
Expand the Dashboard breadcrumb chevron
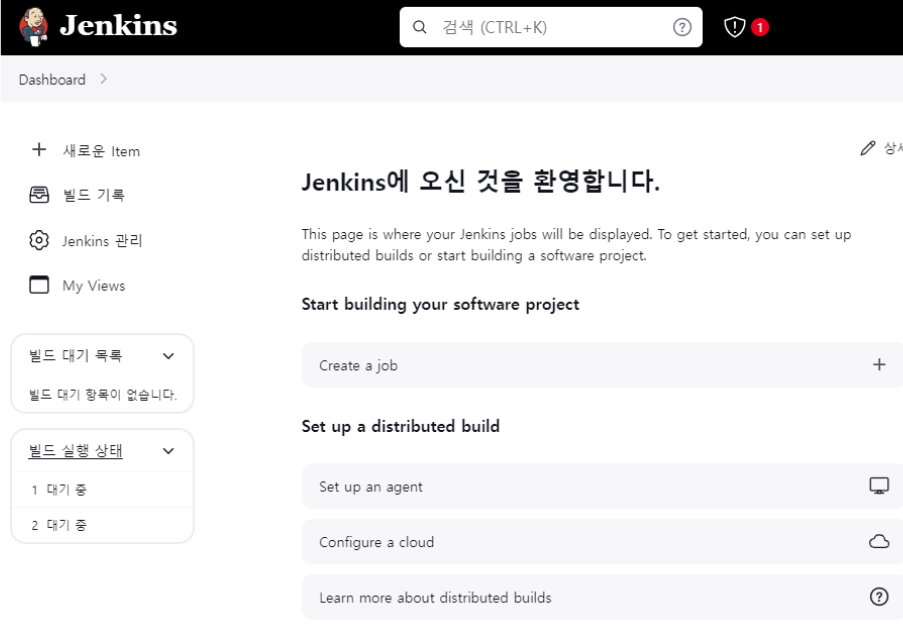(x=104, y=79)
